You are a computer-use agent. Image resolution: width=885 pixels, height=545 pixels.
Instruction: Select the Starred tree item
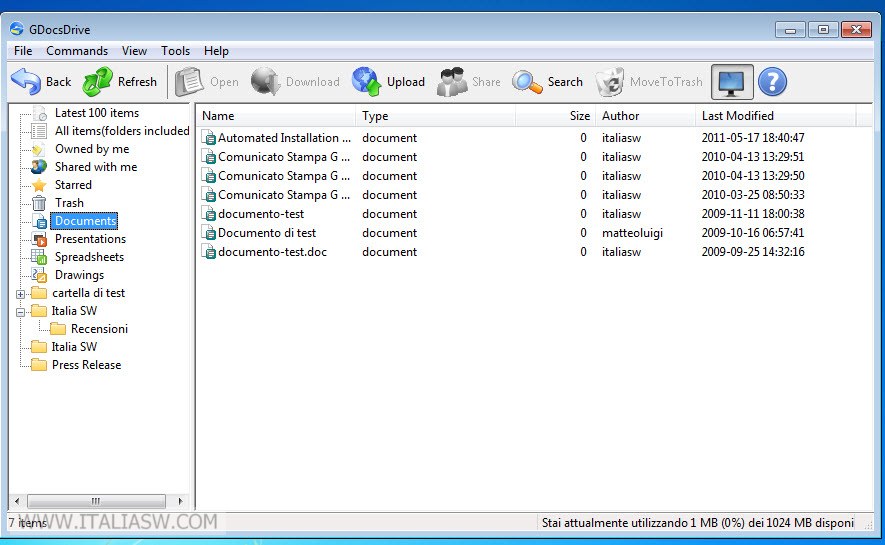(x=73, y=185)
